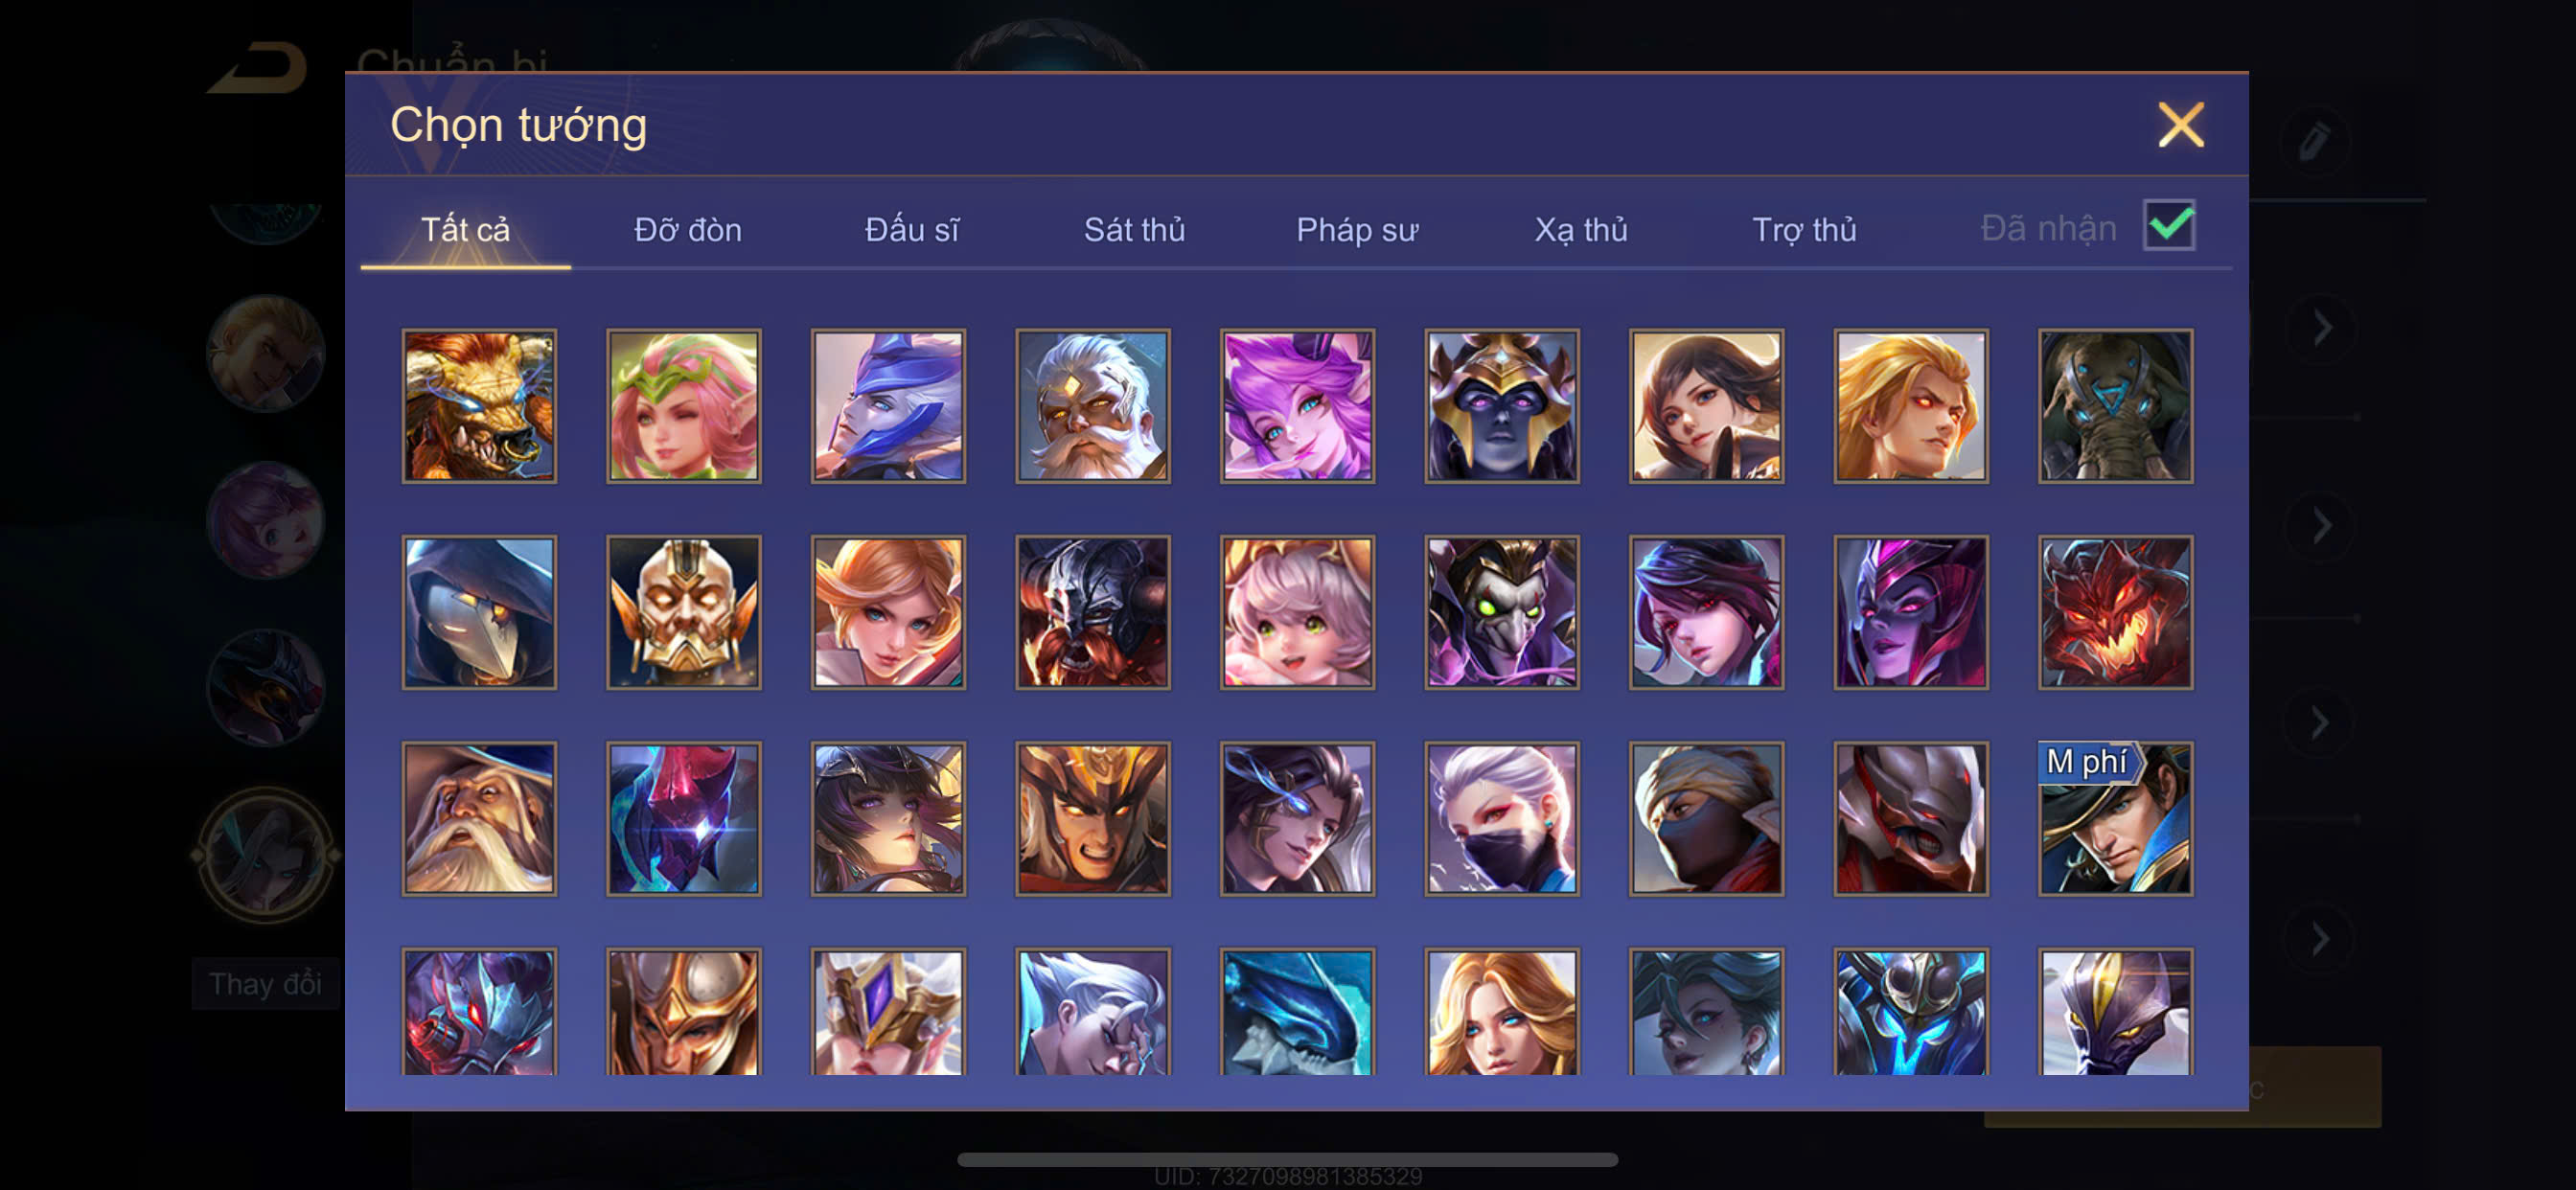Open the Đỡ đòn tab
The width and height of the screenshot is (2576, 1190).
click(688, 230)
